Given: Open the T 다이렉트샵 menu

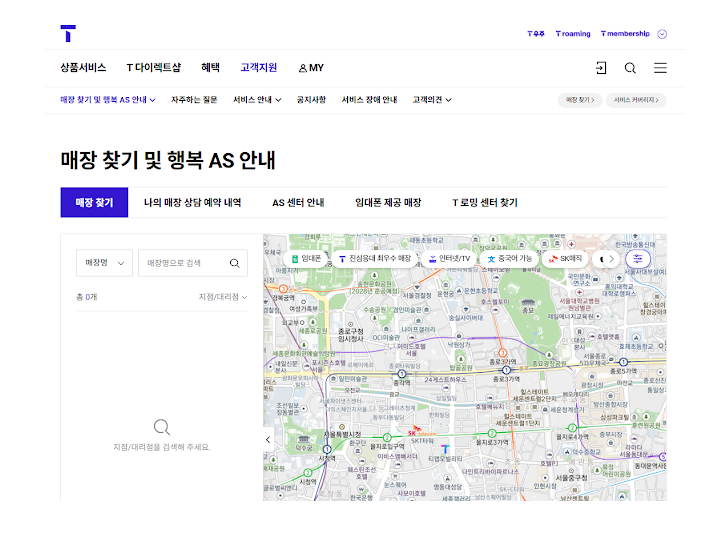Looking at the screenshot, I should click(154, 68).
